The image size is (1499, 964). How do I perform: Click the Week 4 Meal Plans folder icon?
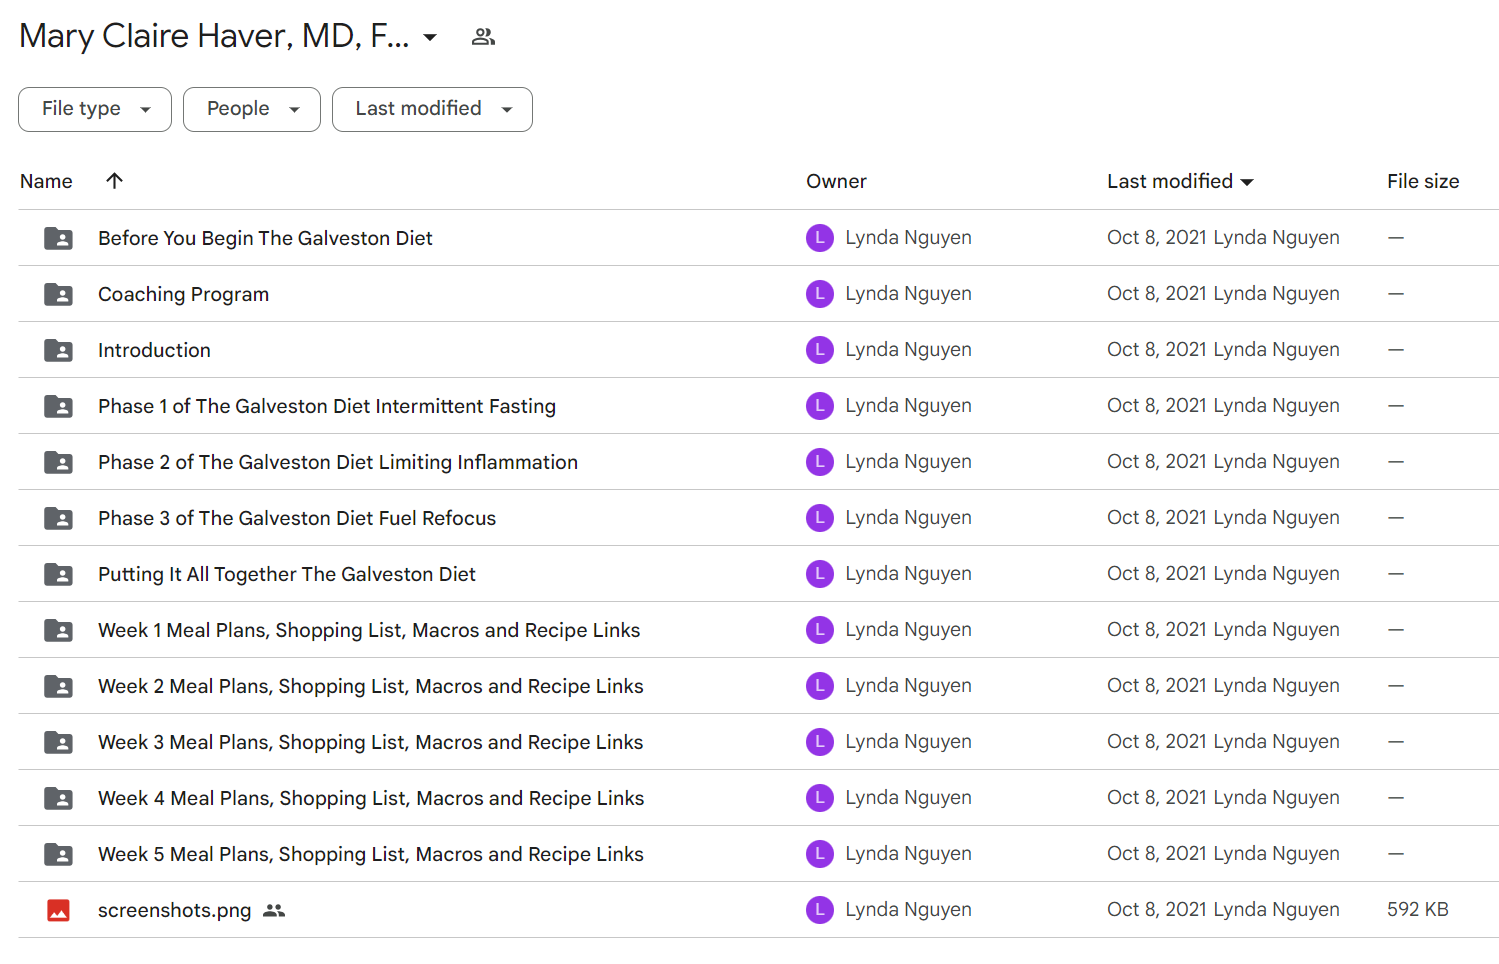coord(58,798)
